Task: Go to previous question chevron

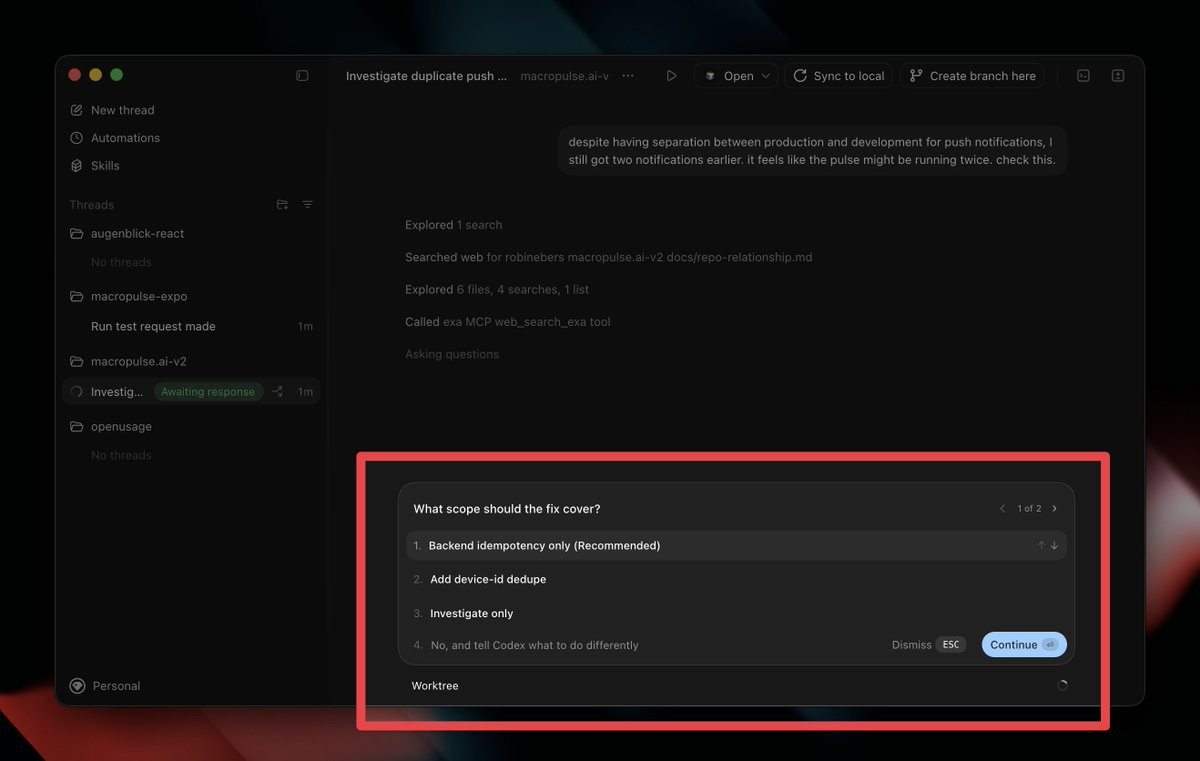Action: [x=1003, y=509]
